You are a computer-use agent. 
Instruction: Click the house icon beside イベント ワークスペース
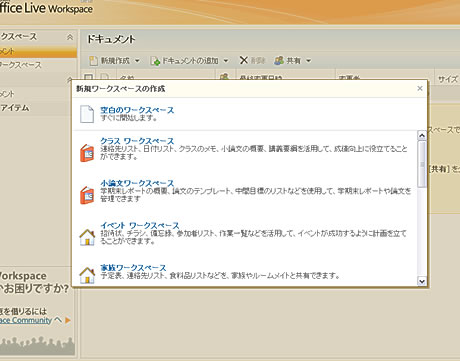point(87,237)
